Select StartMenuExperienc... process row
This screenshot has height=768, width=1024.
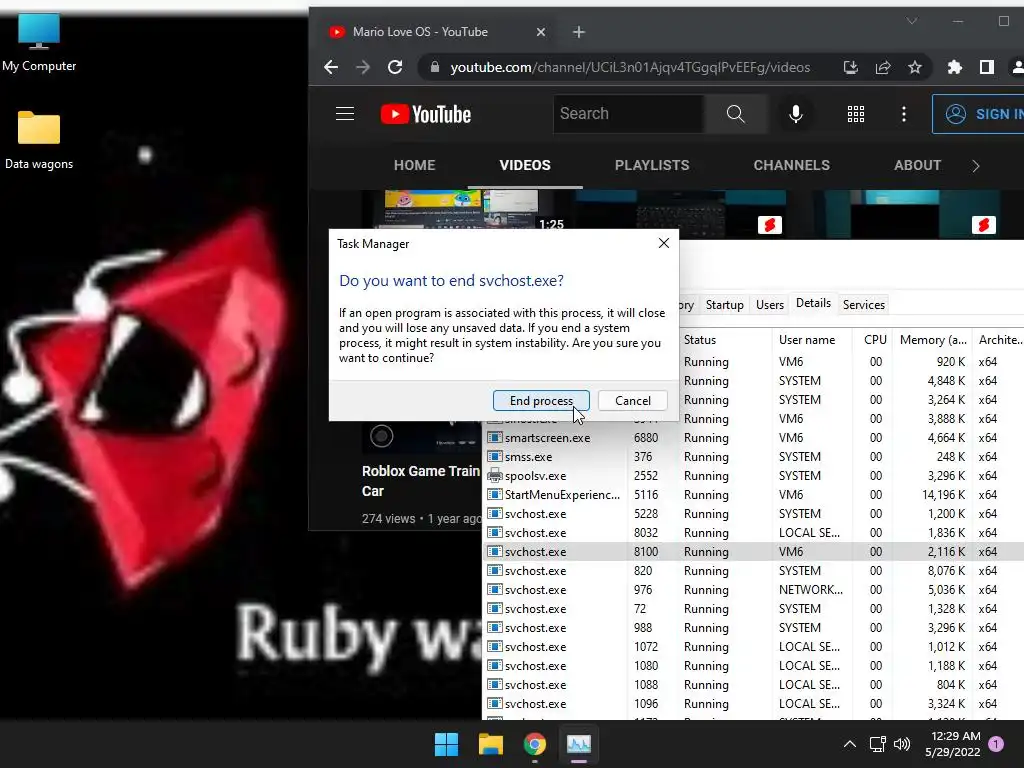[x=754, y=494]
